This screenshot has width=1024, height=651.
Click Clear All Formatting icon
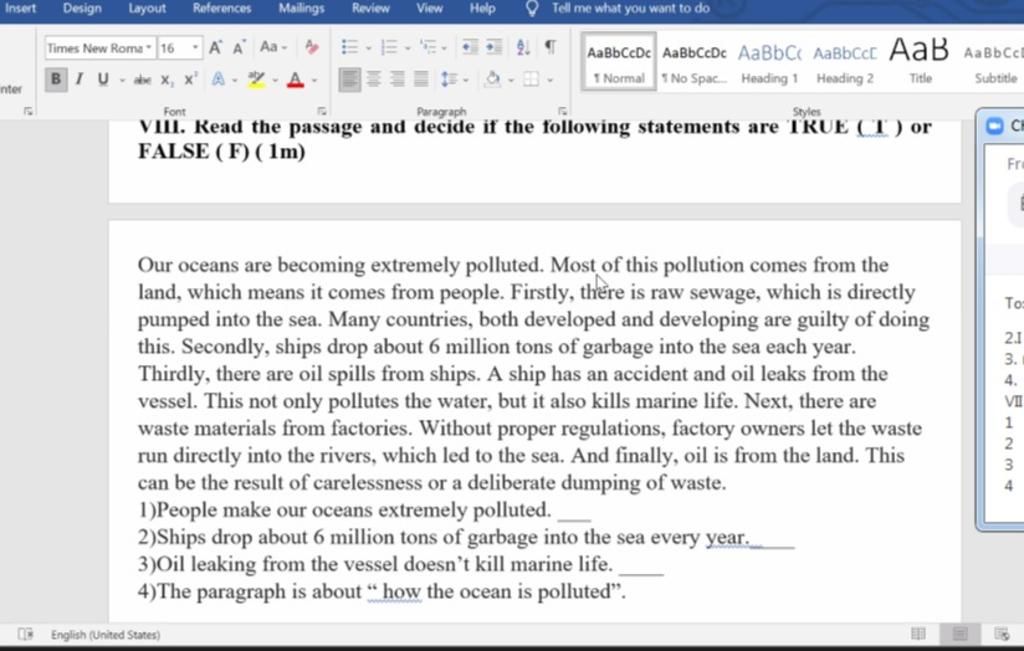click(x=312, y=47)
